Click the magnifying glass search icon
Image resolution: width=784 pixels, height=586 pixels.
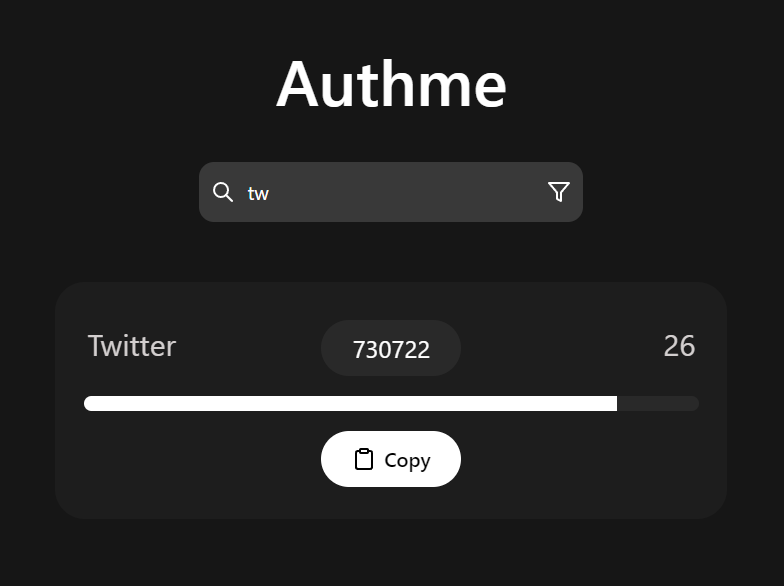(x=222, y=192)
